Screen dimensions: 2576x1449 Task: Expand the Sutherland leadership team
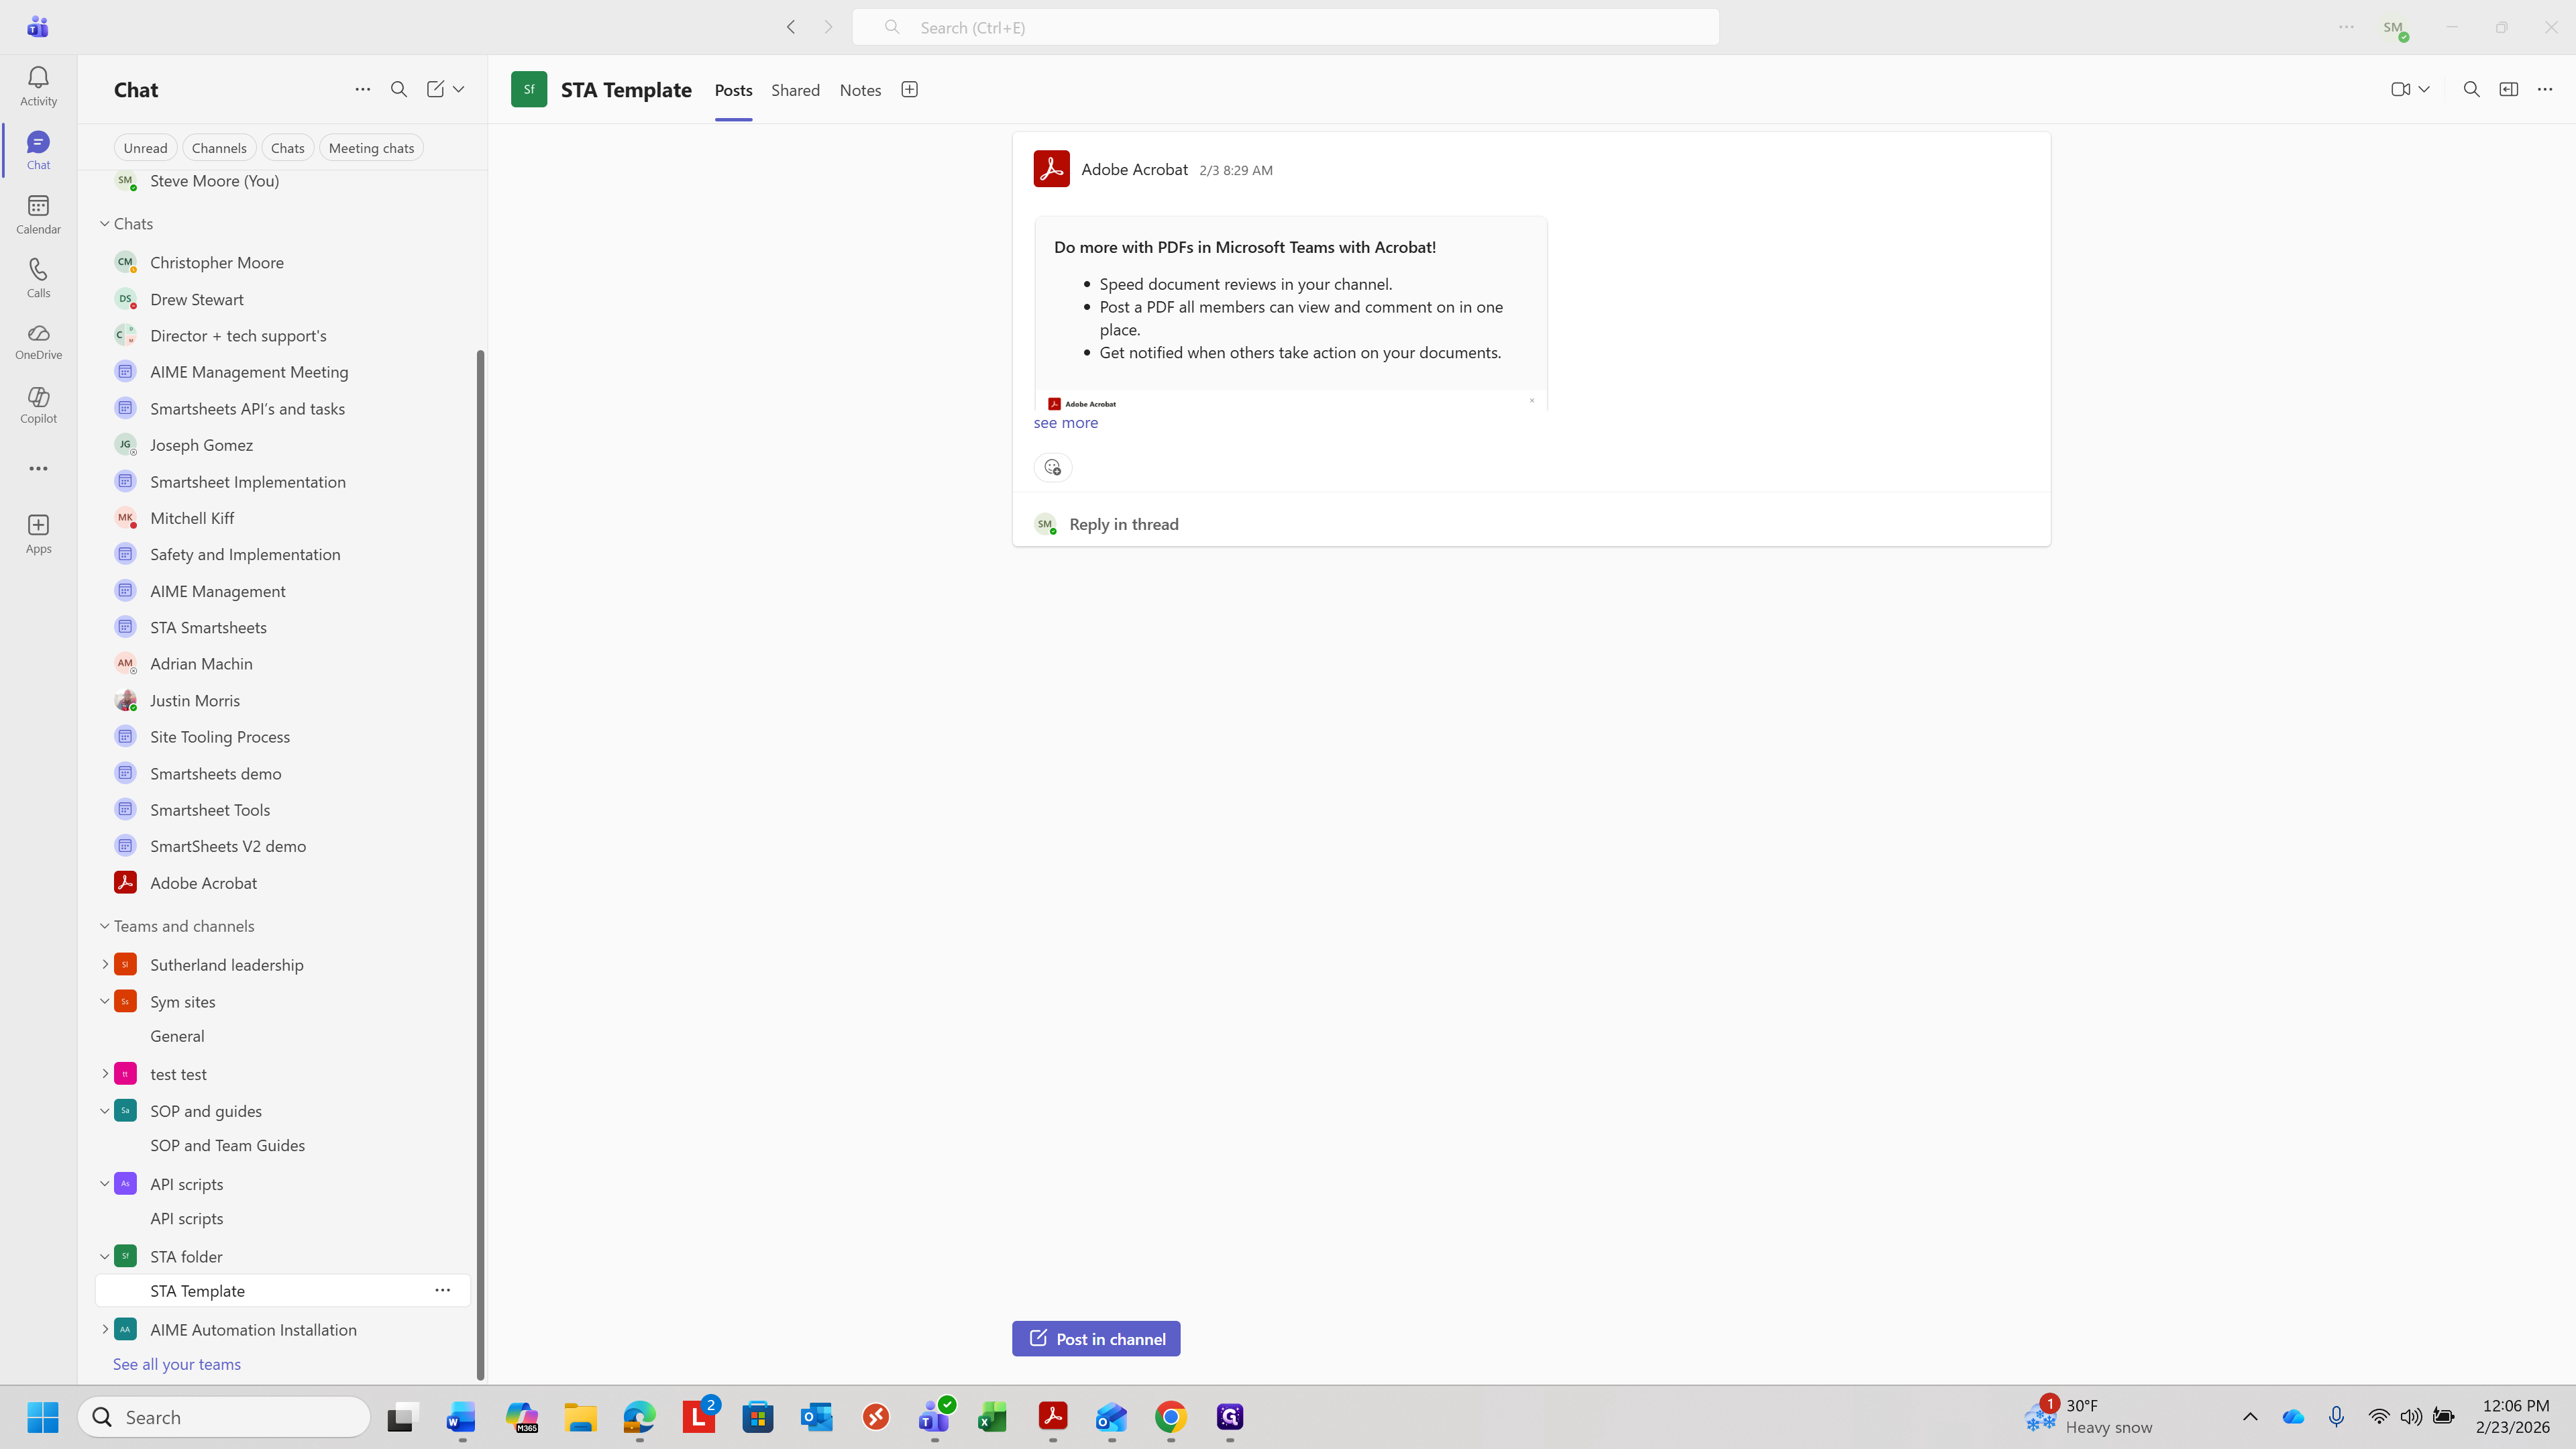pyautogui.click(x=105, y=964)
